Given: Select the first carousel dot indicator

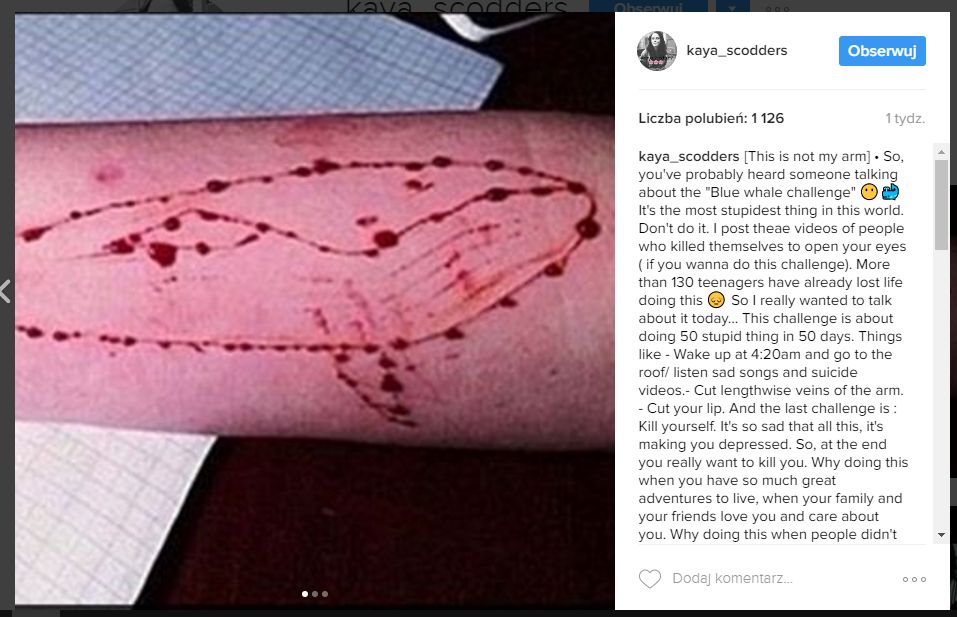Looking at the screenshot, I should pyautogui.click(x=305, y=594).
